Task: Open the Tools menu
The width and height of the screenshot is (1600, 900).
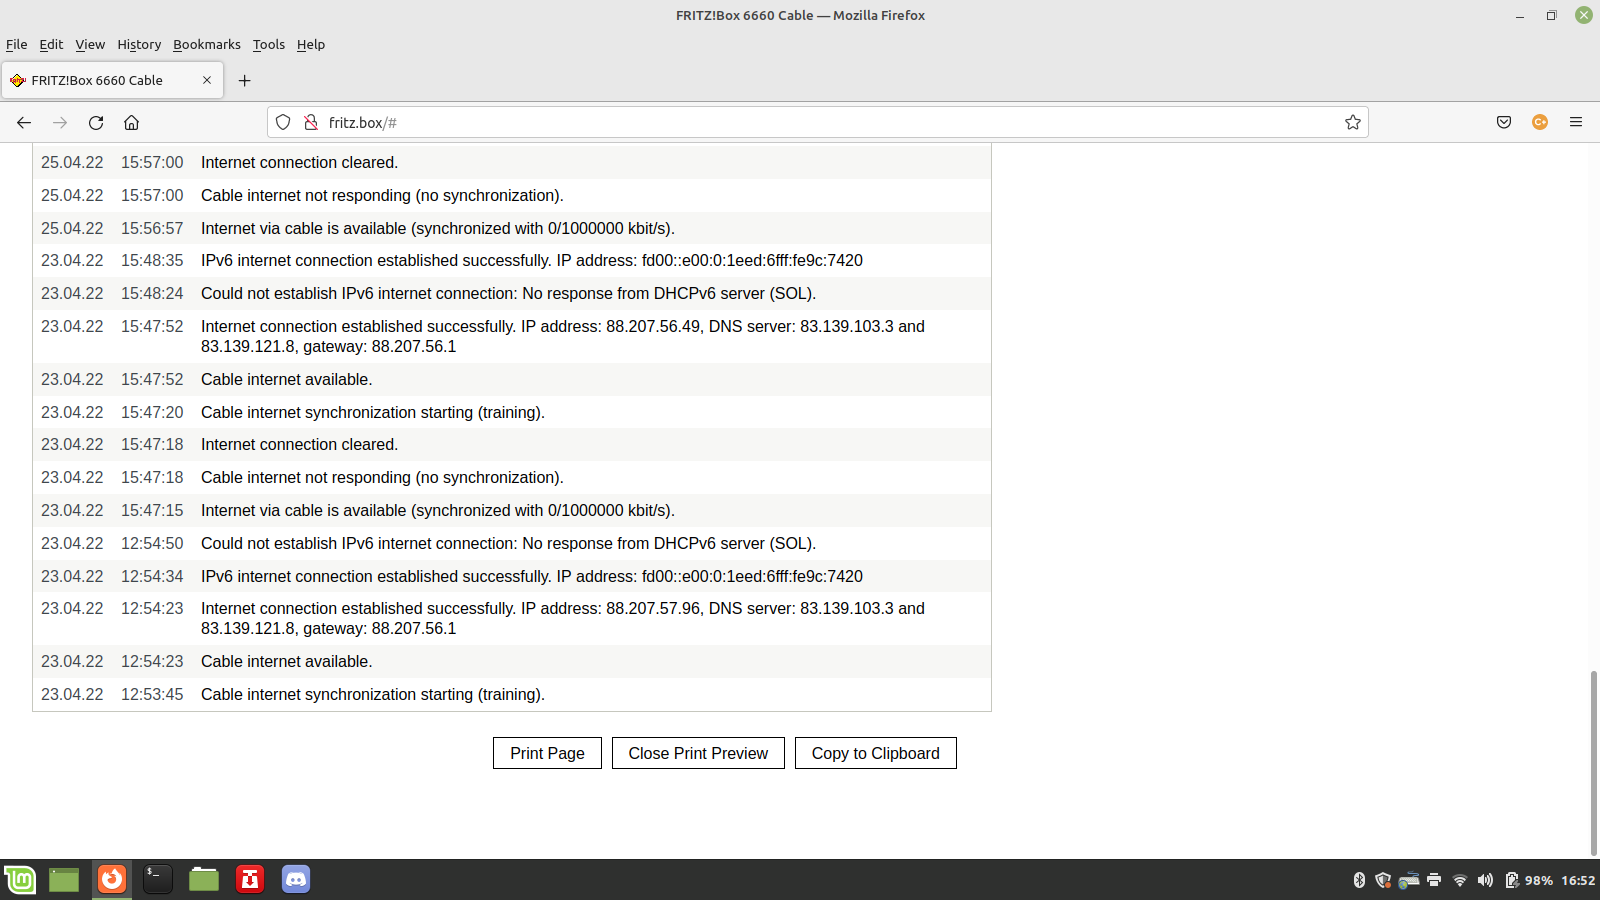Action: 269,44
